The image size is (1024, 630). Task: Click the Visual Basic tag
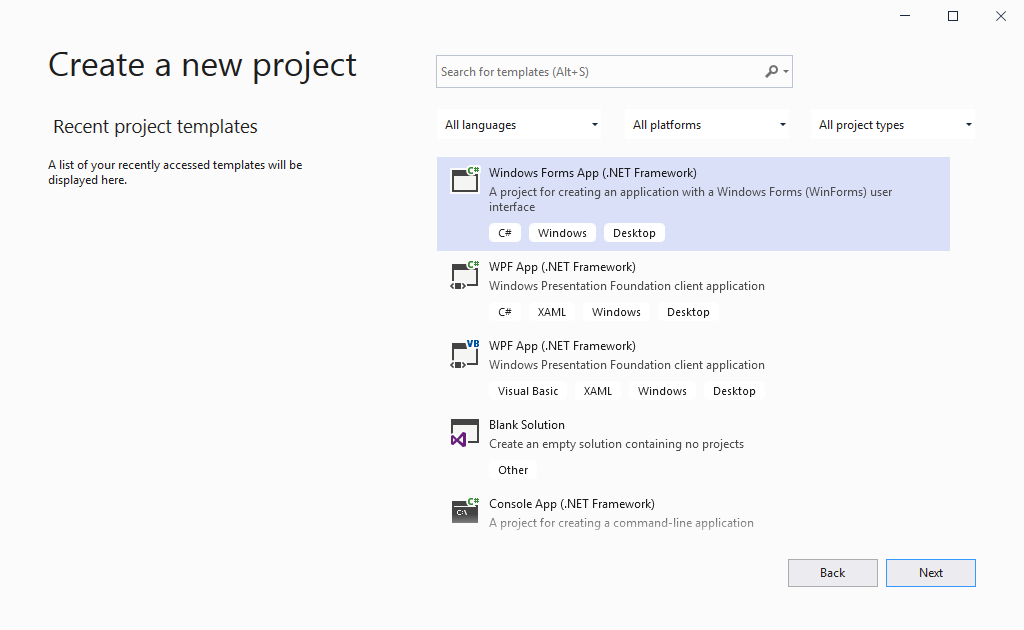(528, 391)
